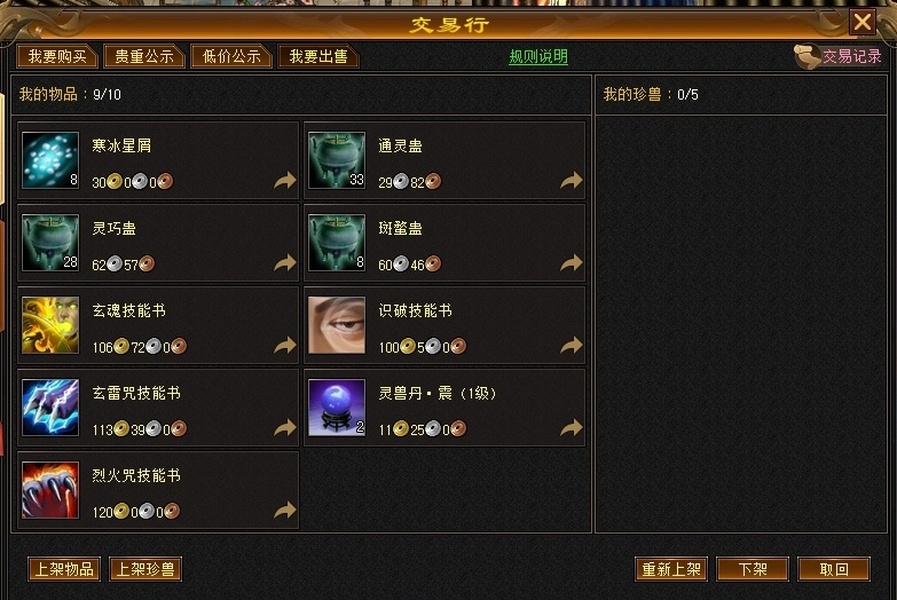Image resolution: width=897 pixels, height=600 pixels.
Task: Select the 玄雷咒技能书 lightning icon
Action: [x=50, y=407]
